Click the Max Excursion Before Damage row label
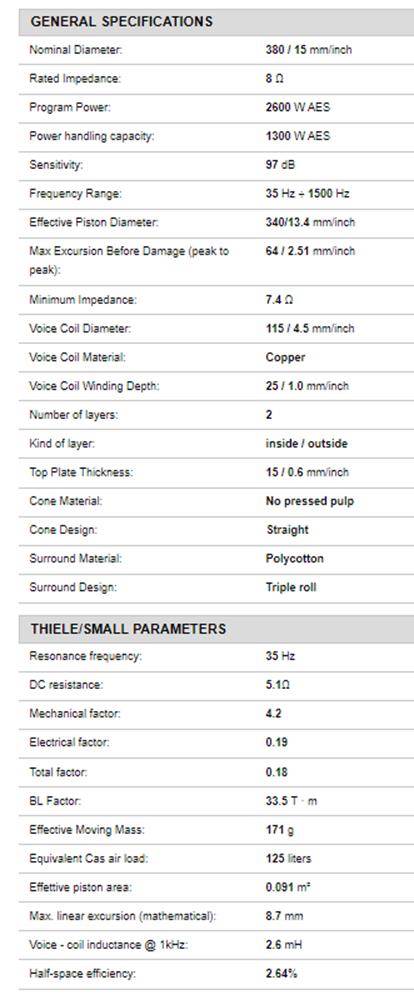The width and height of the screenshot is (414, 1000). pos(129,260)
